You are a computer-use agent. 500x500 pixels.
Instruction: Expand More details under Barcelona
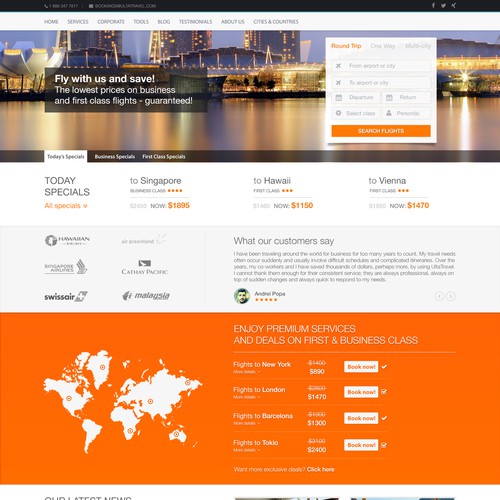coord(247,423)
